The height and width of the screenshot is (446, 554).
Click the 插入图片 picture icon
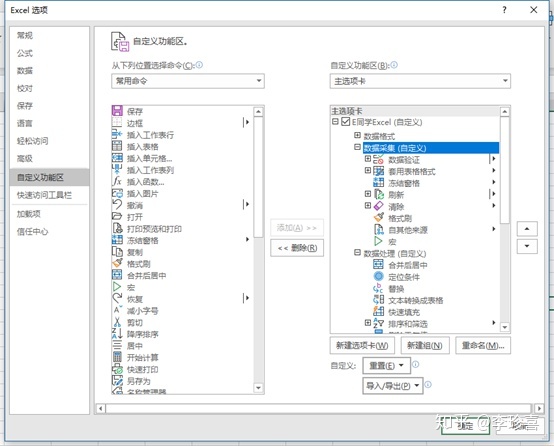point(117,193)
